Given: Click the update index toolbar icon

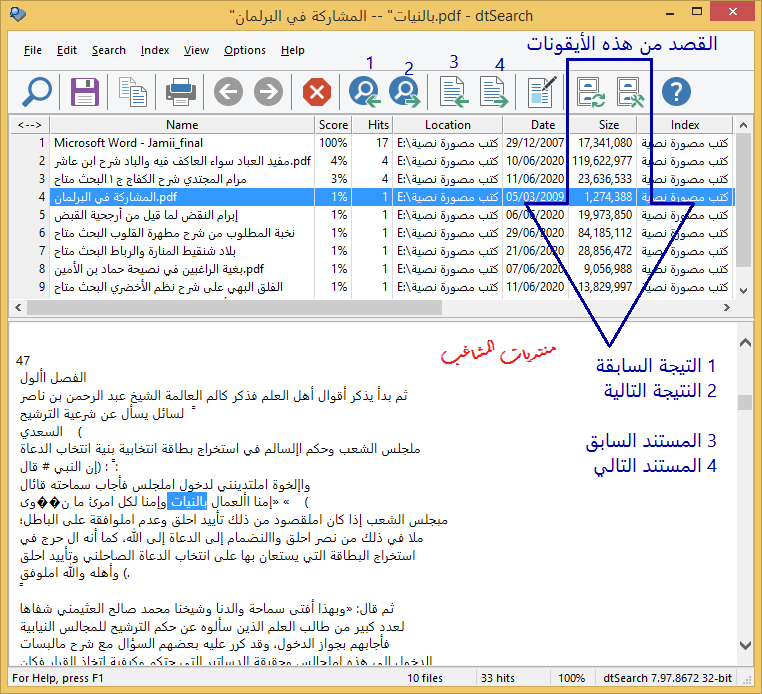Looking at the screenshot, I should (x=590, y=93).
